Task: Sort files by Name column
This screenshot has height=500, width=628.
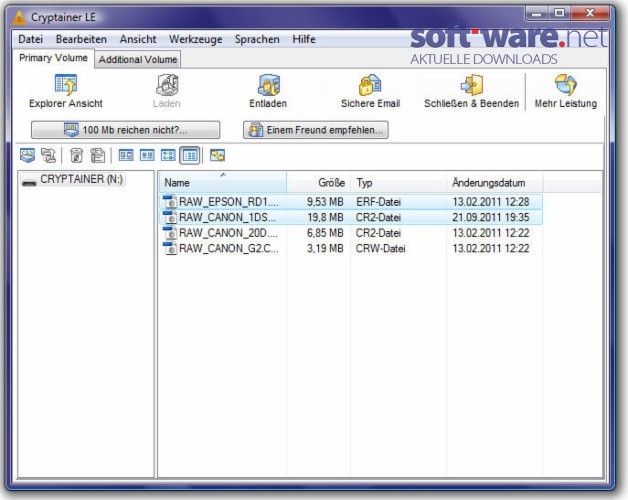Action: (223, 183)
